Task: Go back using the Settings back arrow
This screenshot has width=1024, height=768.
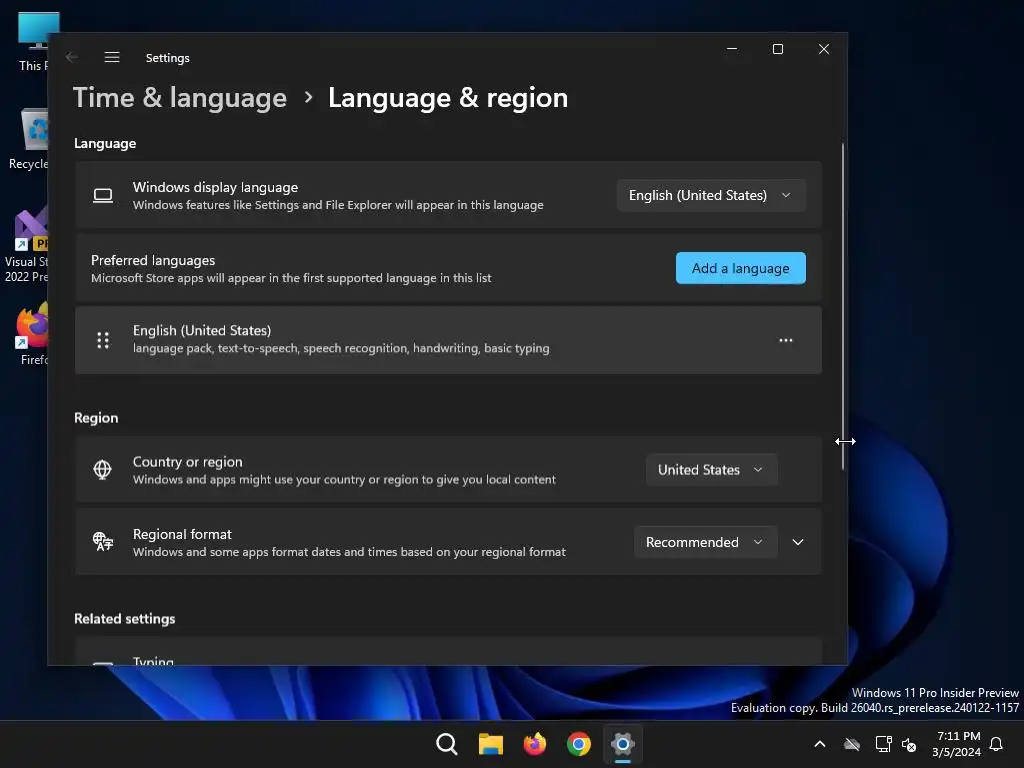Action: click(x=72, y=57)
